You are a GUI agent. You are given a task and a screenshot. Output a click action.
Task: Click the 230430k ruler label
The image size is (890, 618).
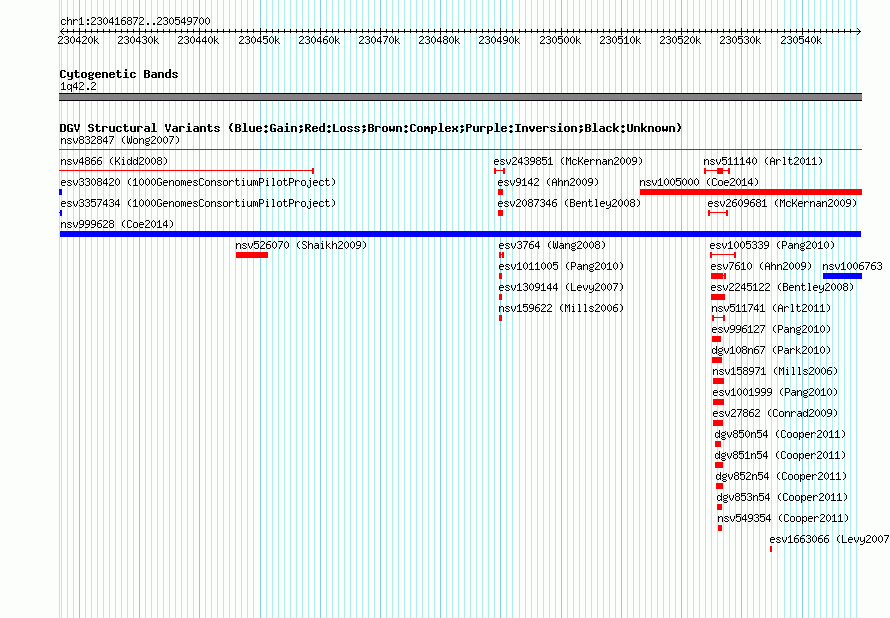click(138, 40)
